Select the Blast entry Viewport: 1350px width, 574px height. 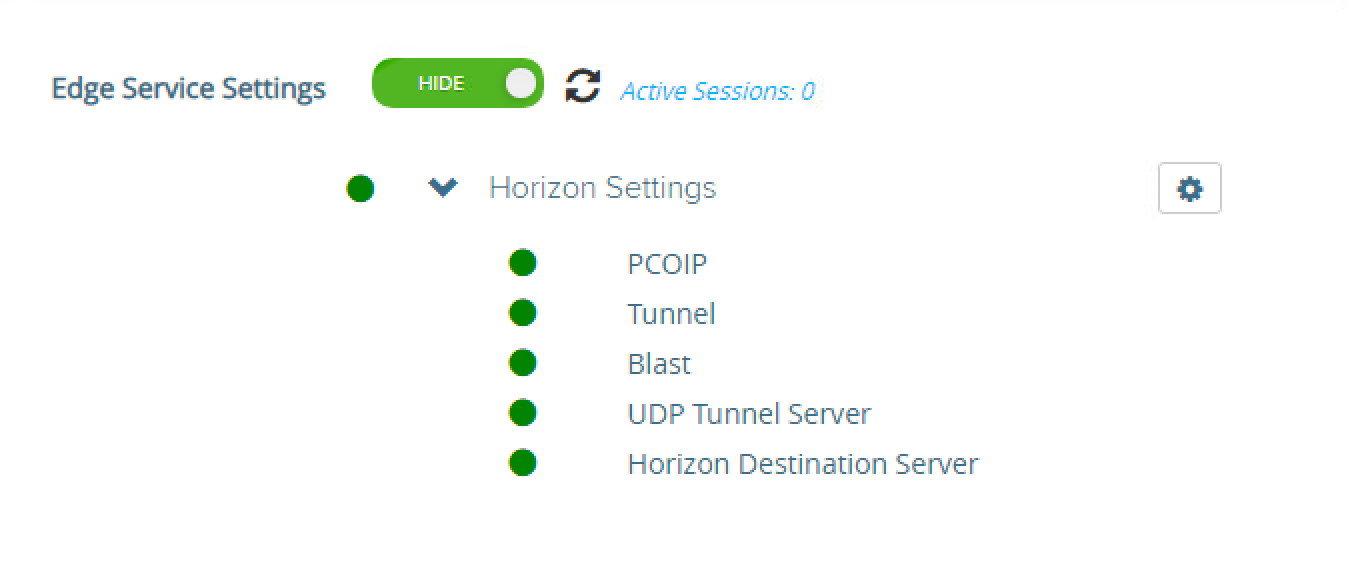(x=659, y=364)
